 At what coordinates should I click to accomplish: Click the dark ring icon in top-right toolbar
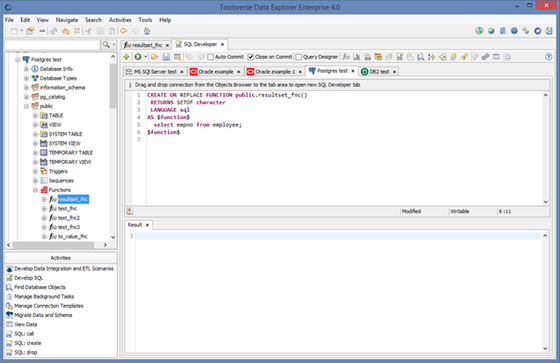[x=538, y=31]
